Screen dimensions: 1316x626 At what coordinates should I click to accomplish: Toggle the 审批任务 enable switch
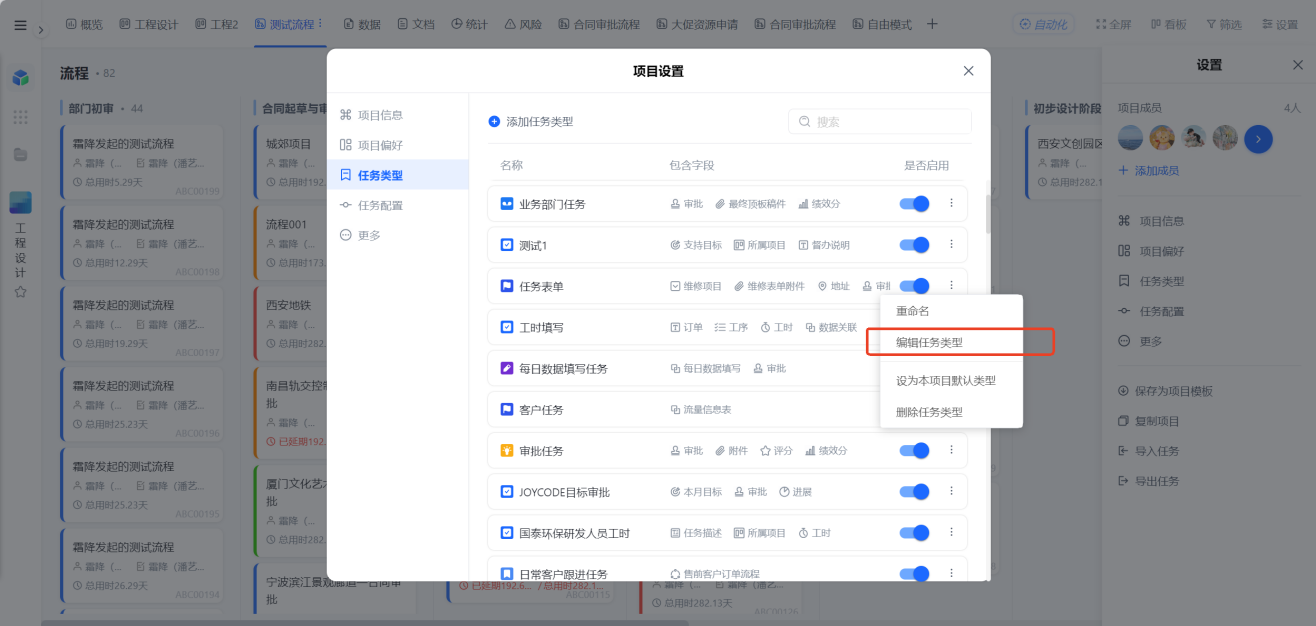(x=915, y=451)
